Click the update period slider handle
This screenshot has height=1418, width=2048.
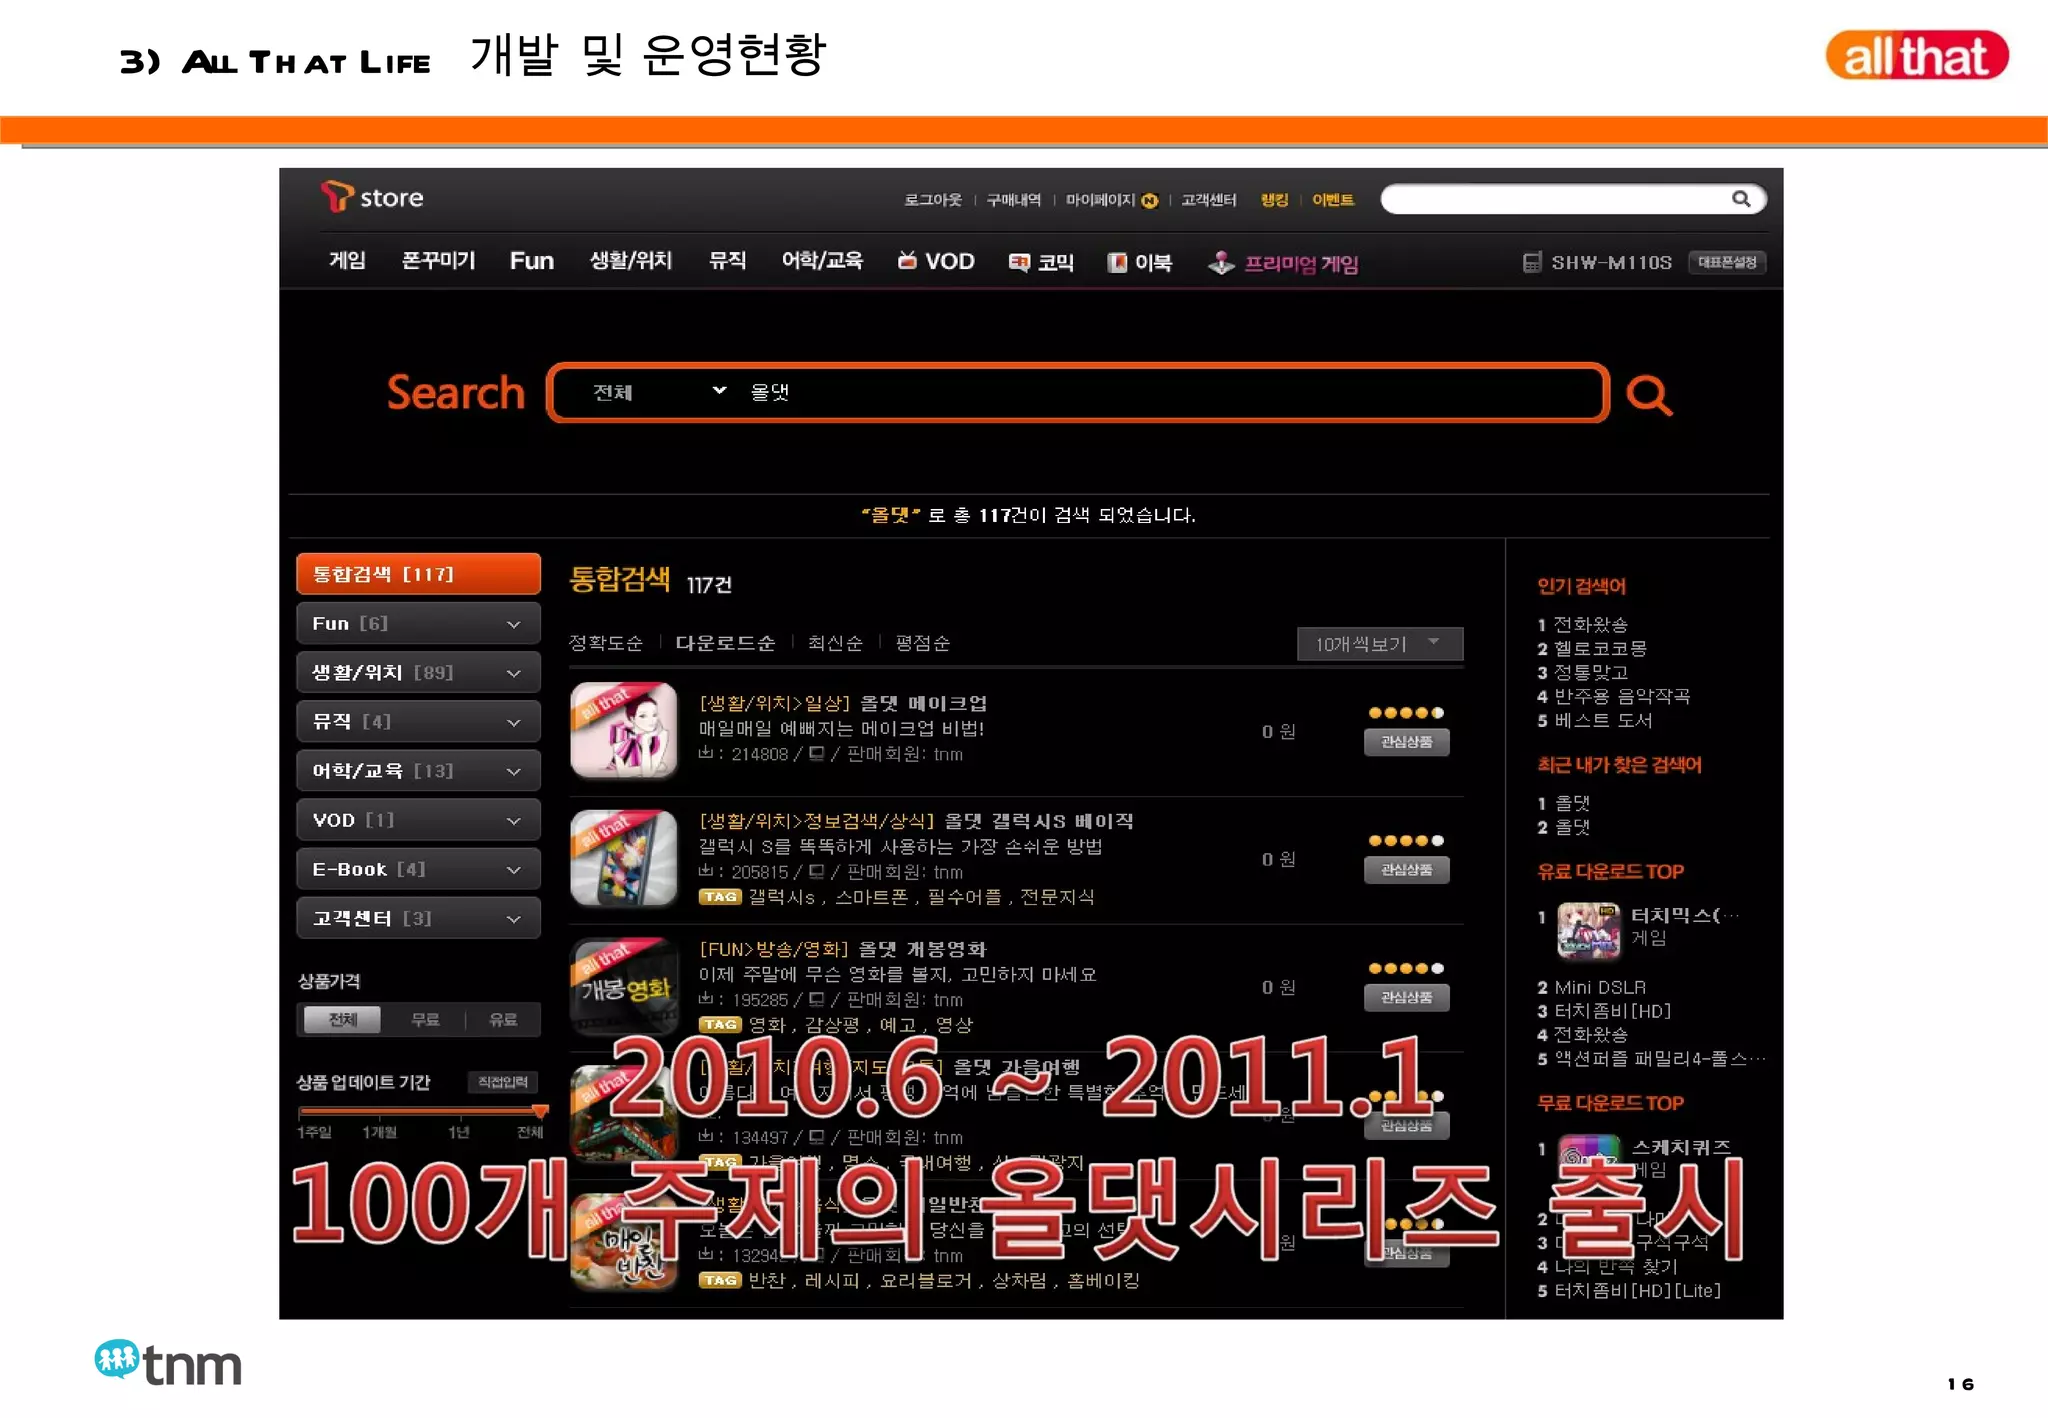(540, 1111)
